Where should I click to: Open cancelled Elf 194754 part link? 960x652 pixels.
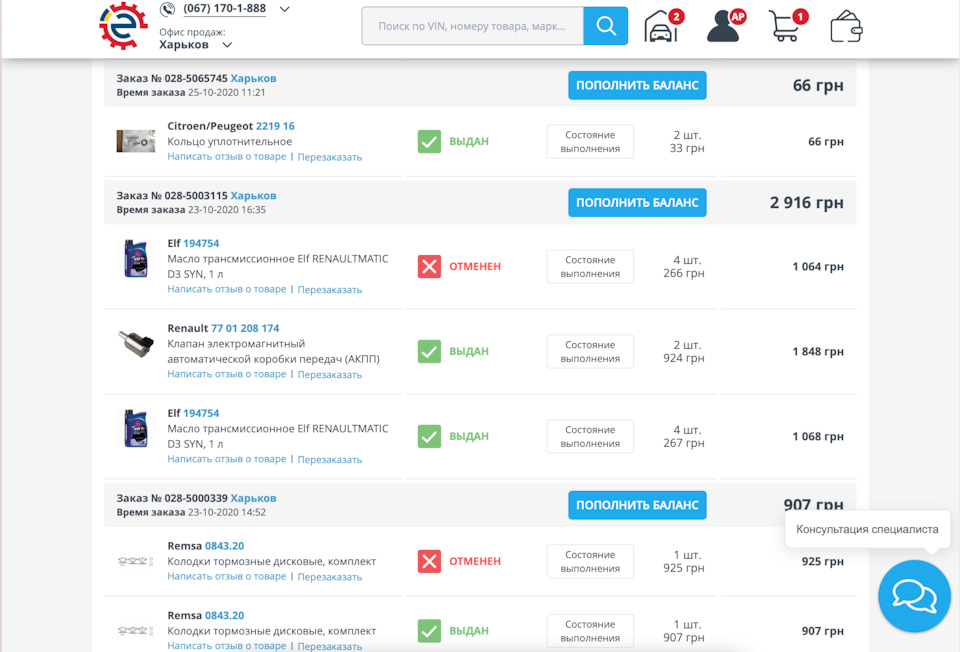(201, 244)
